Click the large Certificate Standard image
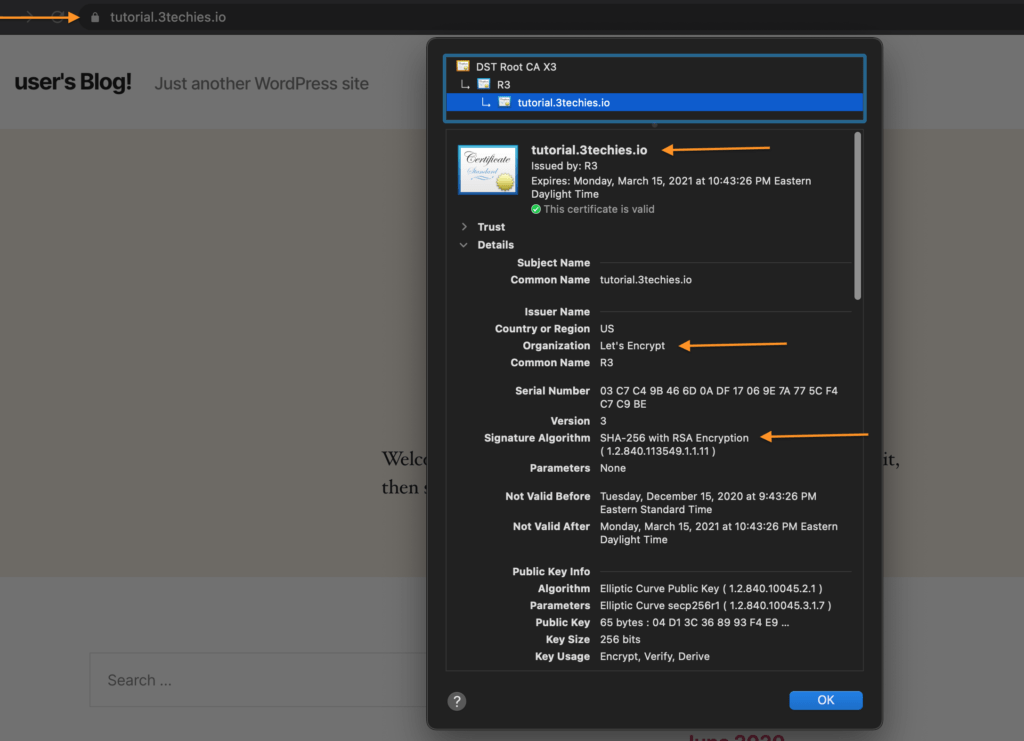This screenshot has width=1024, height=741. coord(487,169)
